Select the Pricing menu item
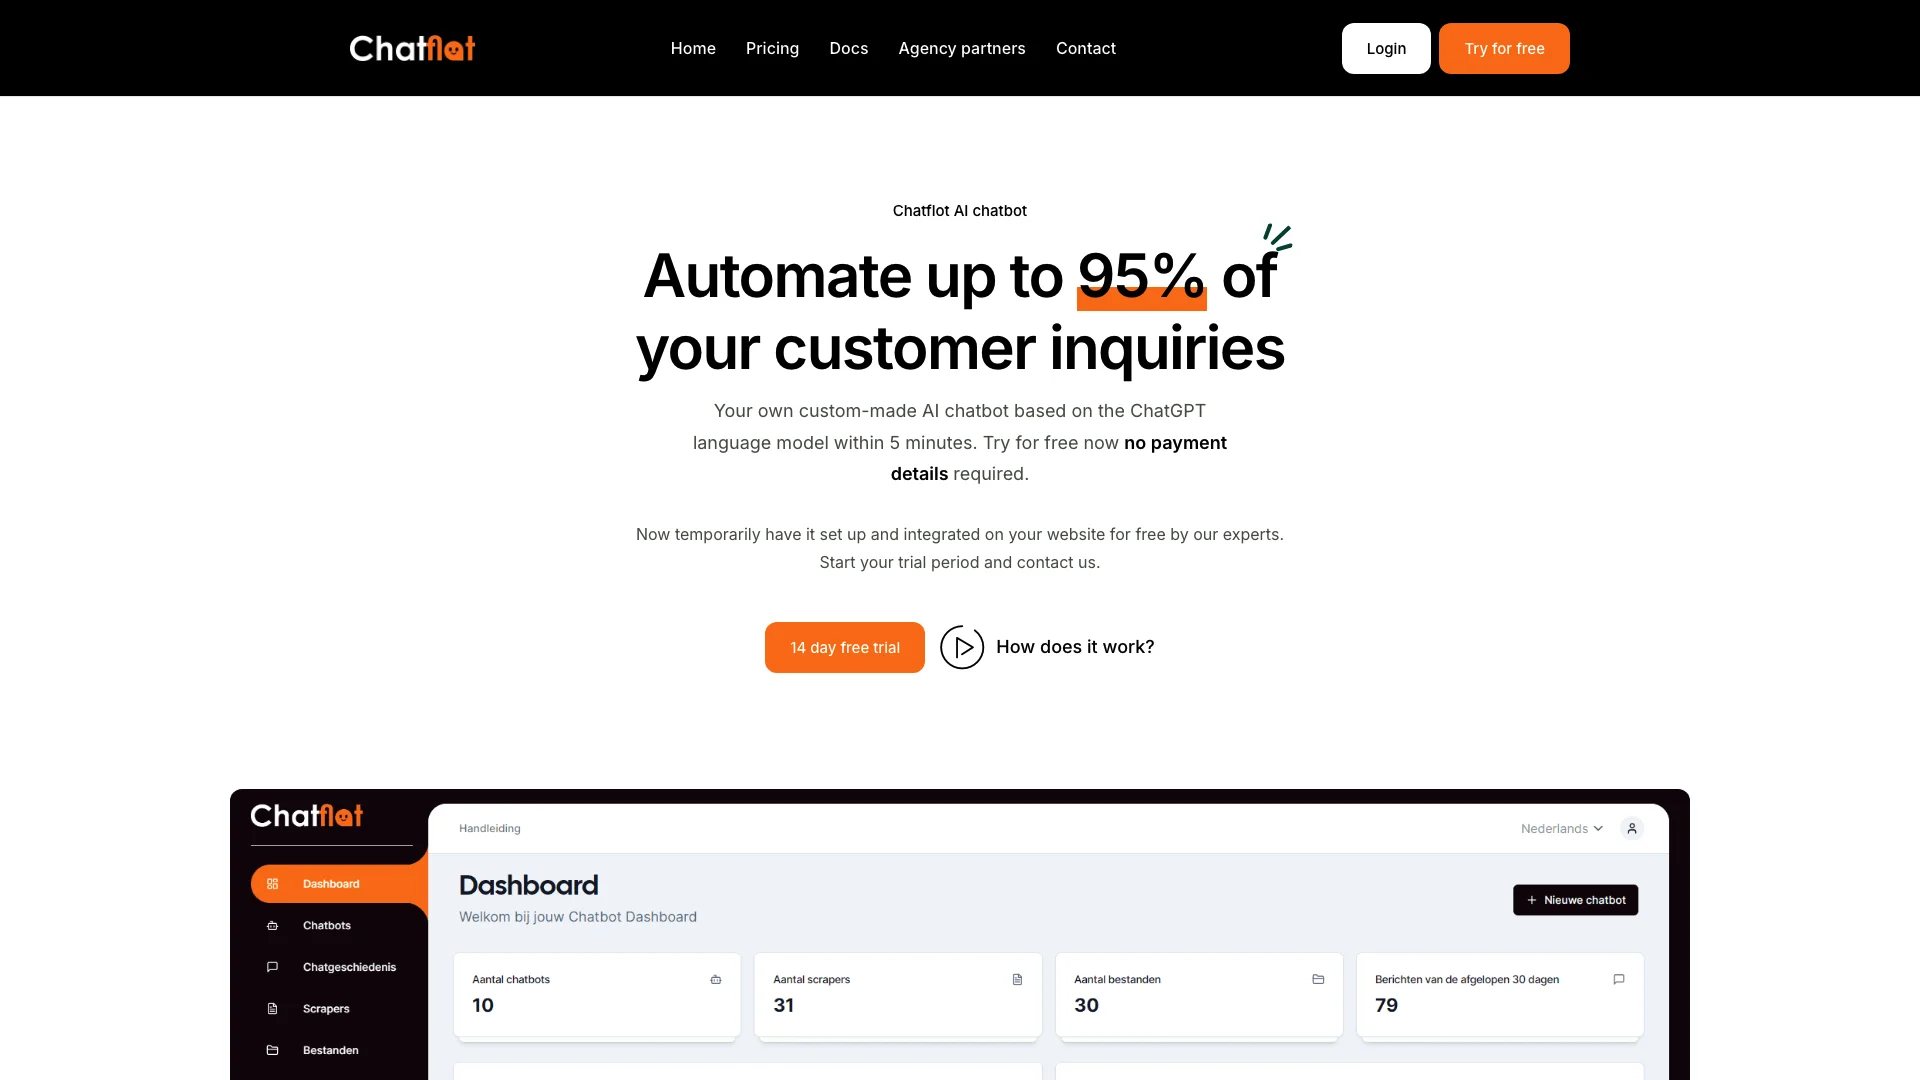This screenshot has height=1080, width=1920. pyautogui.click(x=773, y=47)
